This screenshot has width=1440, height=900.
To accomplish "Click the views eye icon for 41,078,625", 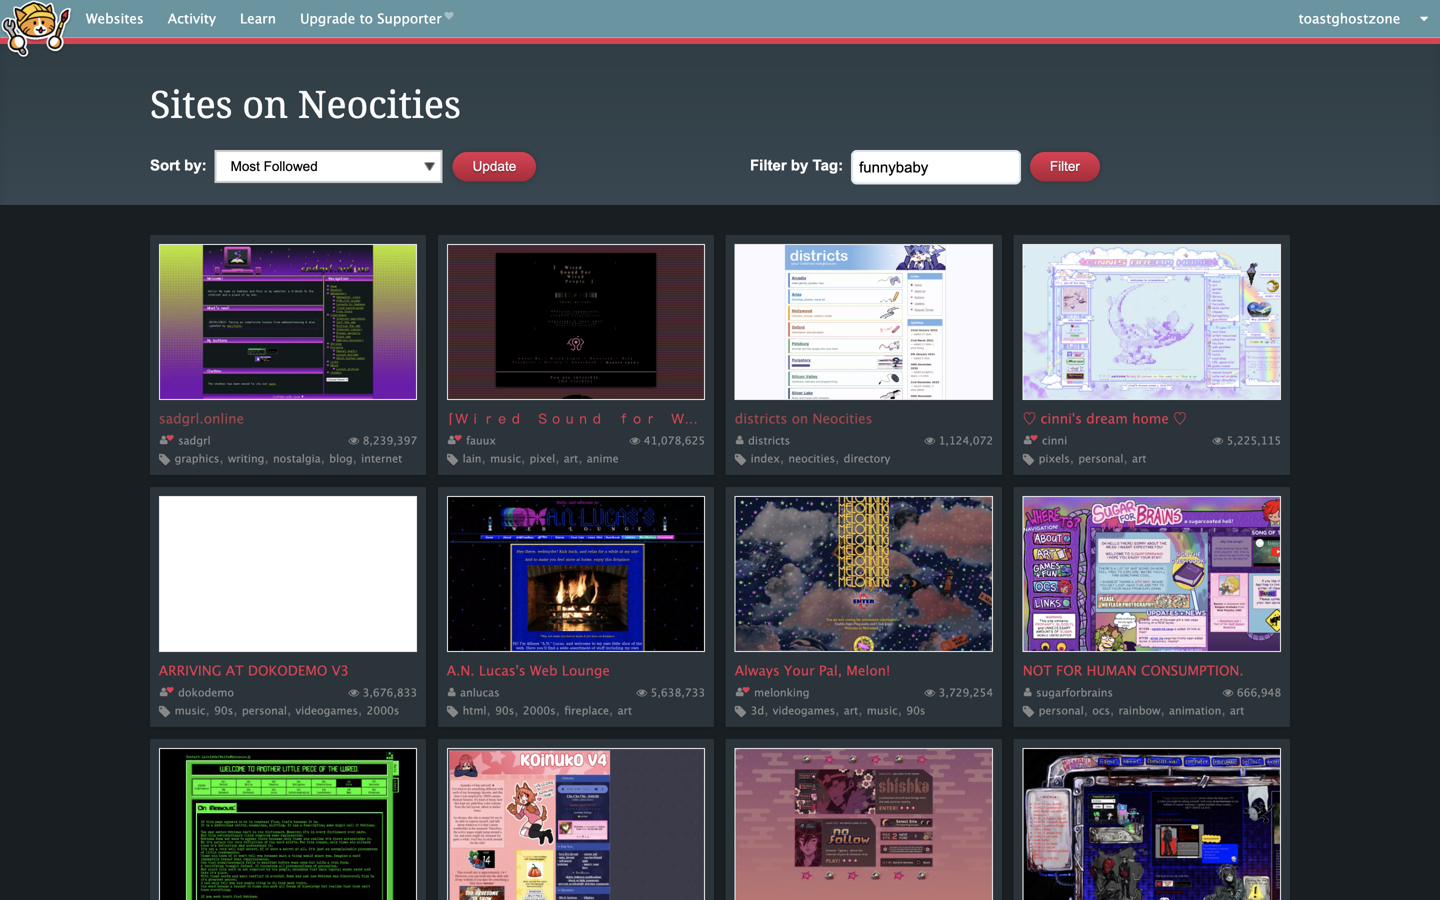I will (634, 441).
